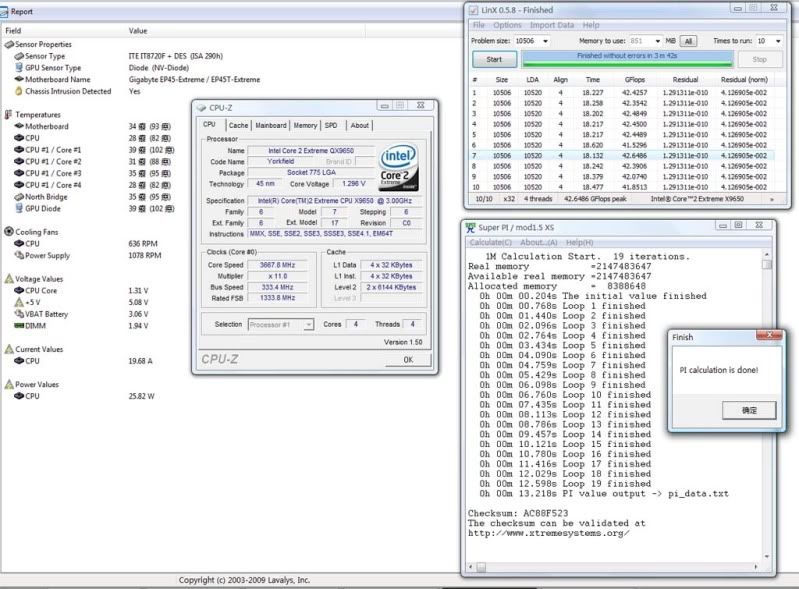Open the Processor #1 selection dropdown

click(x=308, y=325)
